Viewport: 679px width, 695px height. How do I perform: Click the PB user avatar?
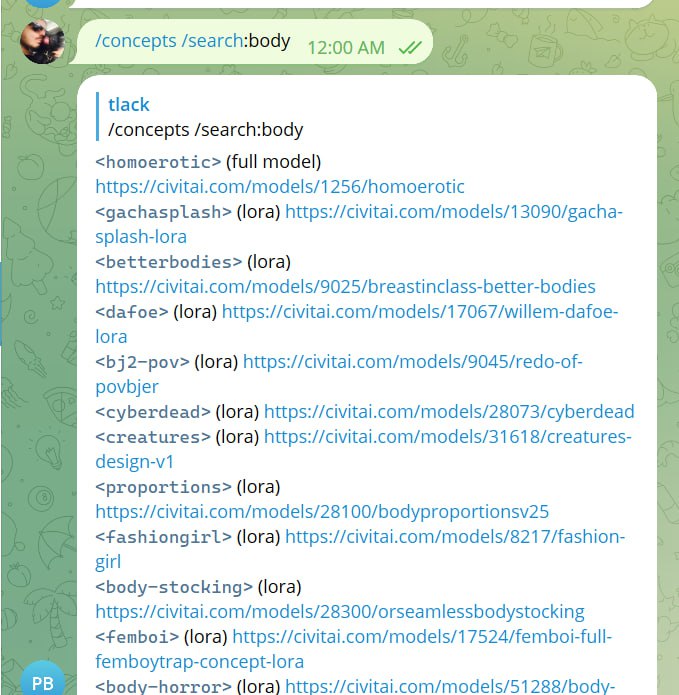point(43,678)
